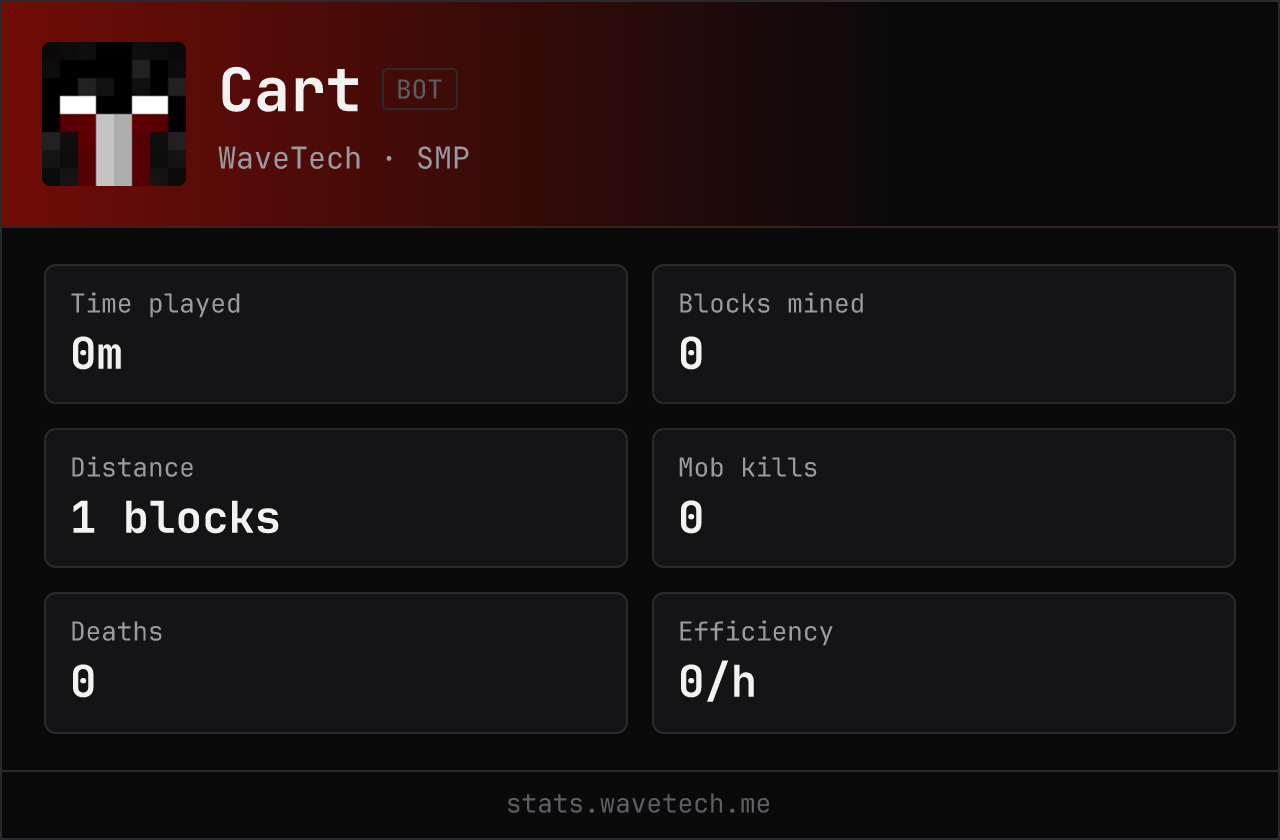Click the Cart player avatar image
This screenshot has width=1280, height=840.
pyautogui.click(x=114, y=114)
